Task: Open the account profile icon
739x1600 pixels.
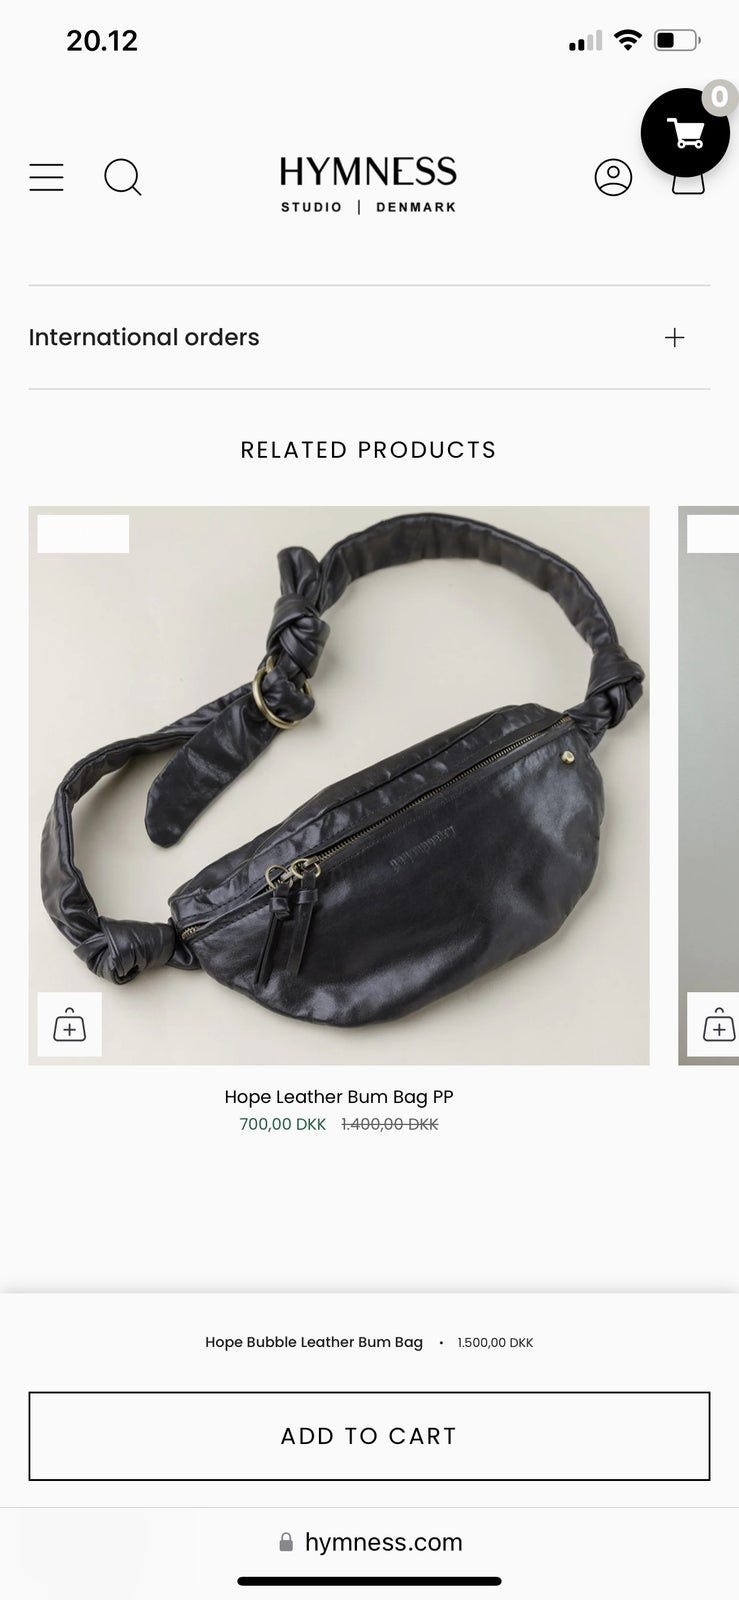Action: 613,177
